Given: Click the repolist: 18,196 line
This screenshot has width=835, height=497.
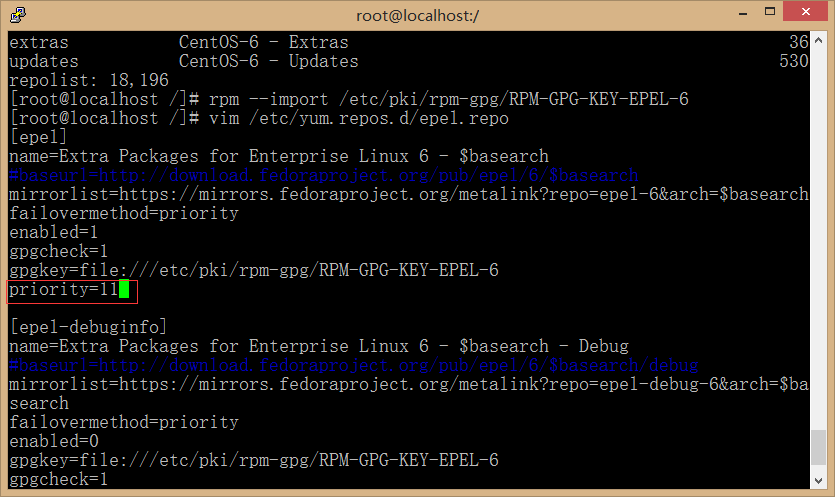Looking at the screenshot, I should (88, 80).
